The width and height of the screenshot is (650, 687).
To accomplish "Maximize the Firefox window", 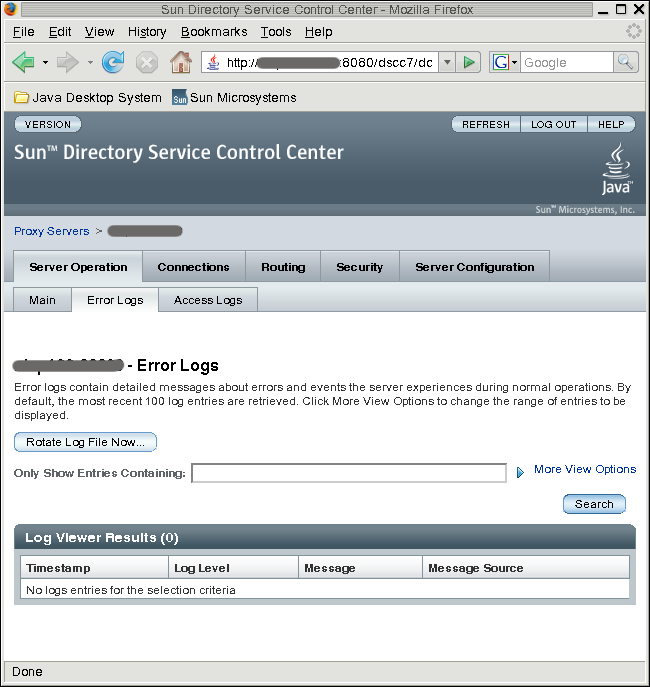I will click(x=621, y=9).
